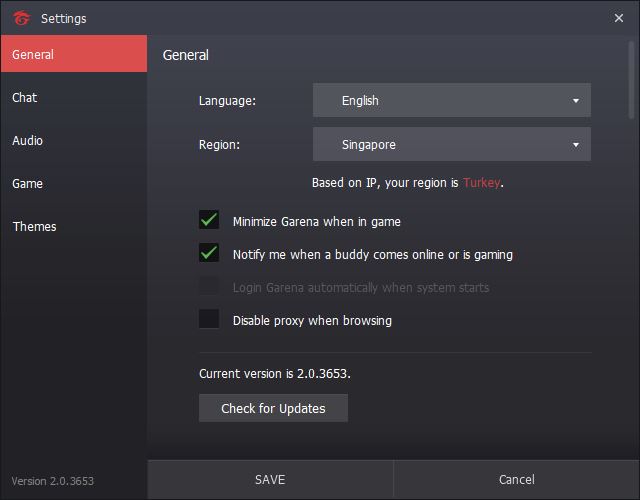Switch to the Audio settings tab

point(74,140)
